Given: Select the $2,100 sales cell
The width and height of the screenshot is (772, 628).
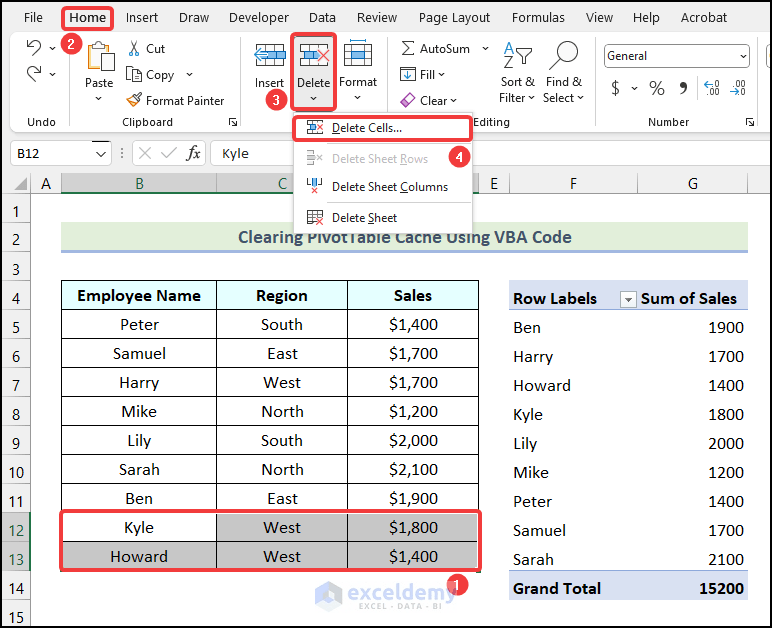Looking at the screenshot, I should tap(413, 470).
